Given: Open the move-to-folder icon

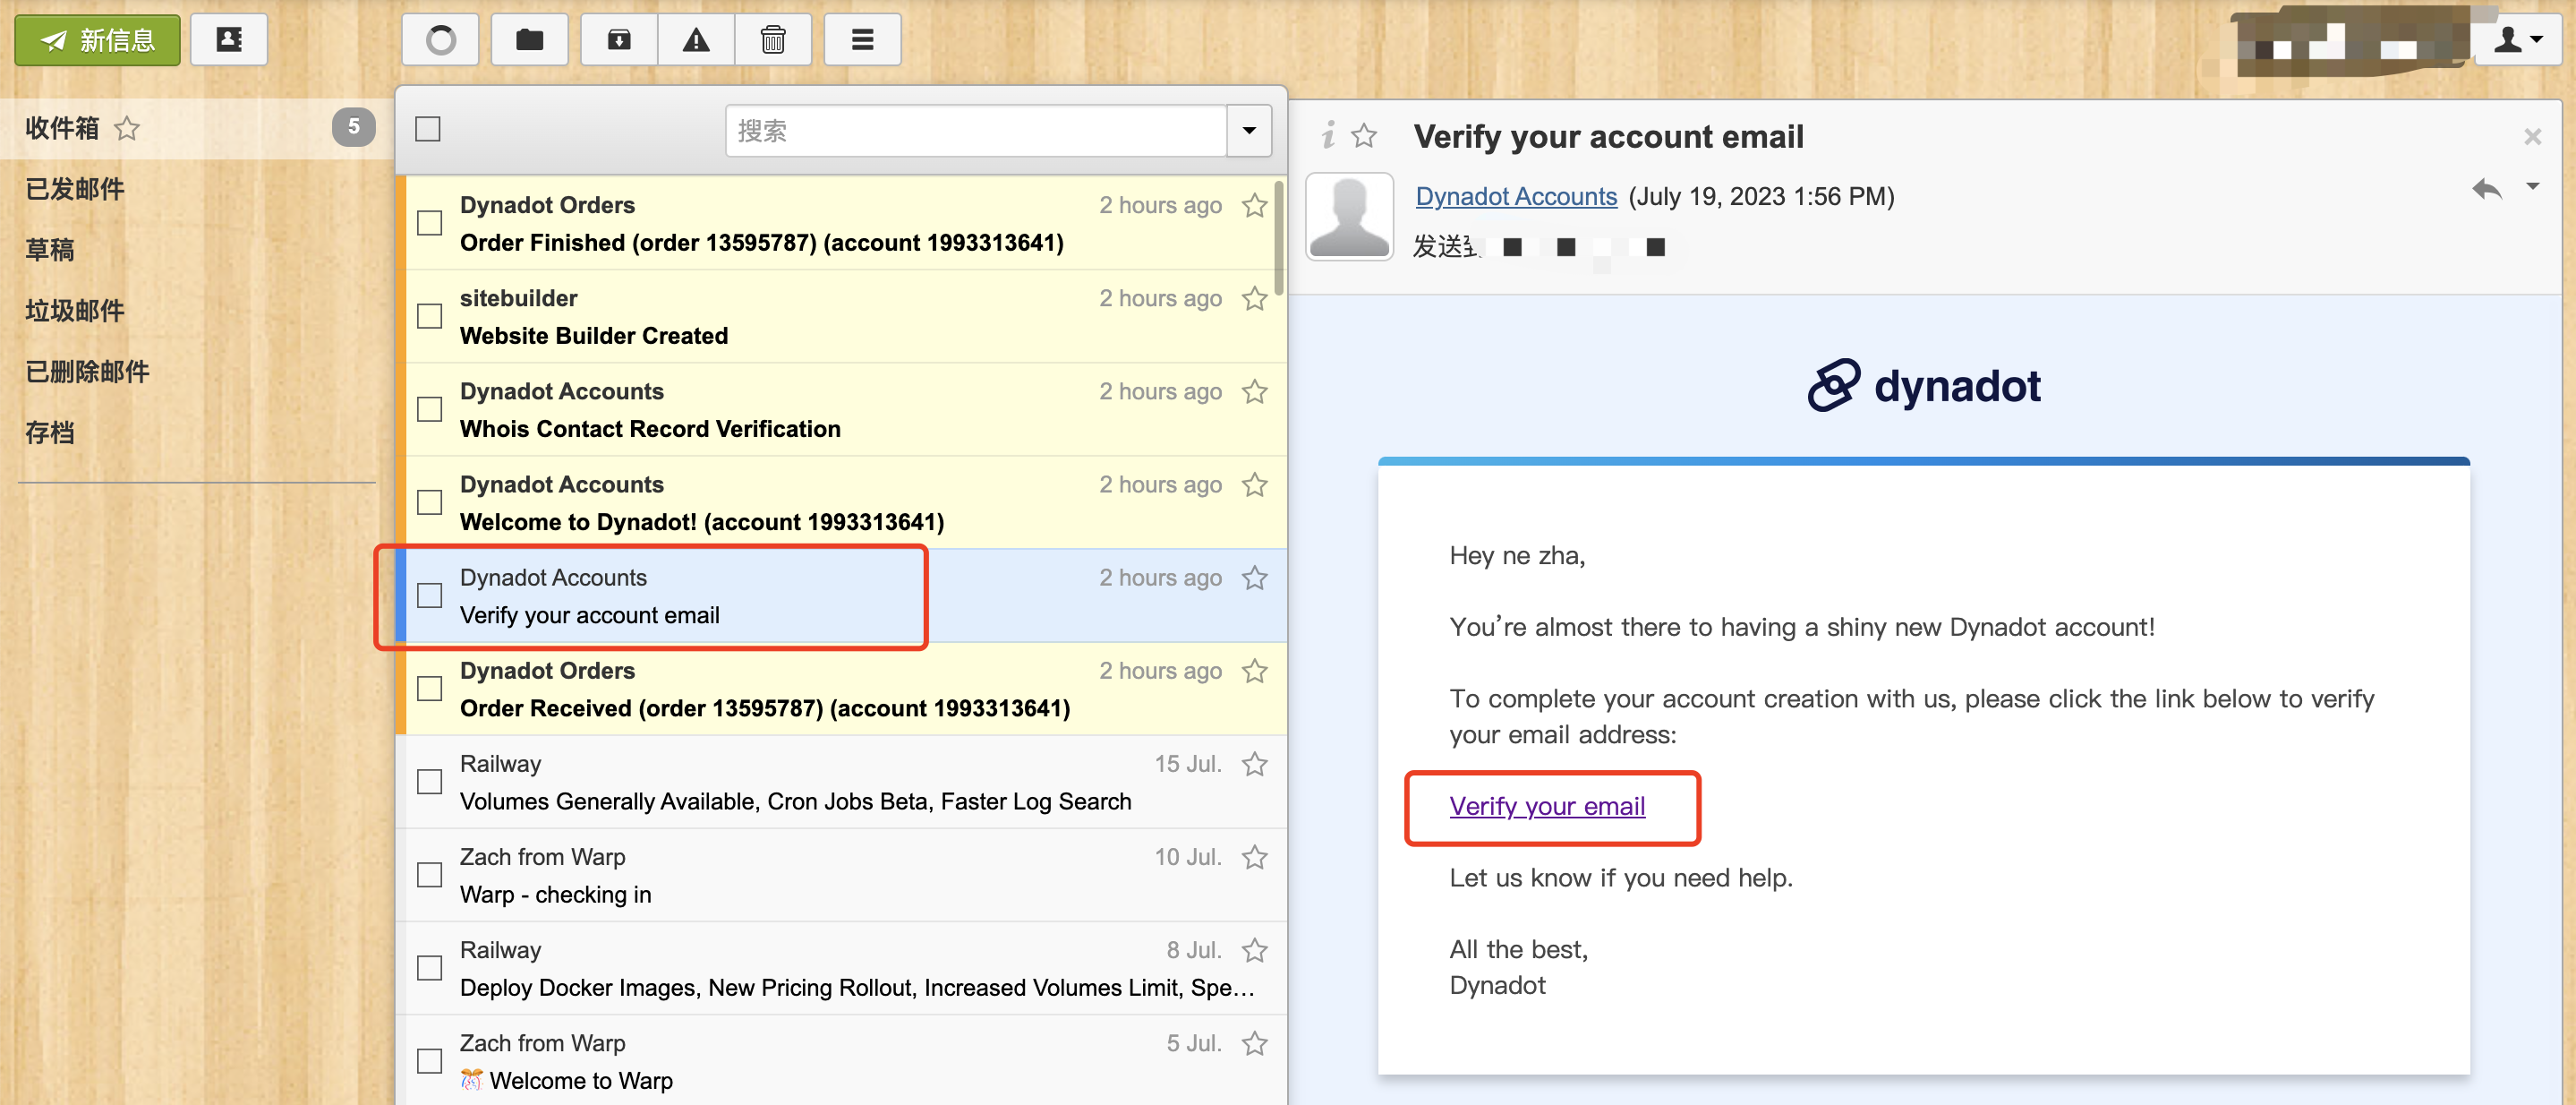Looking at the screenshot, I should (530, 40).
